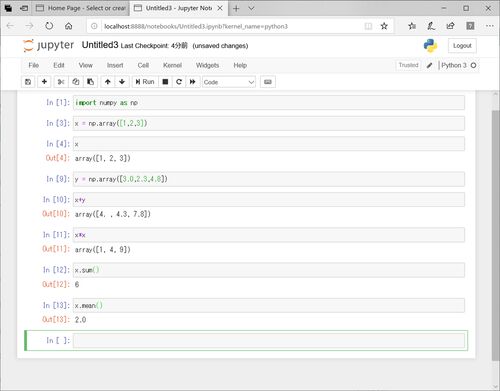The height and width of the screenshot is (391, 500).
Task: Go back in browser
Action: point(10,26)
